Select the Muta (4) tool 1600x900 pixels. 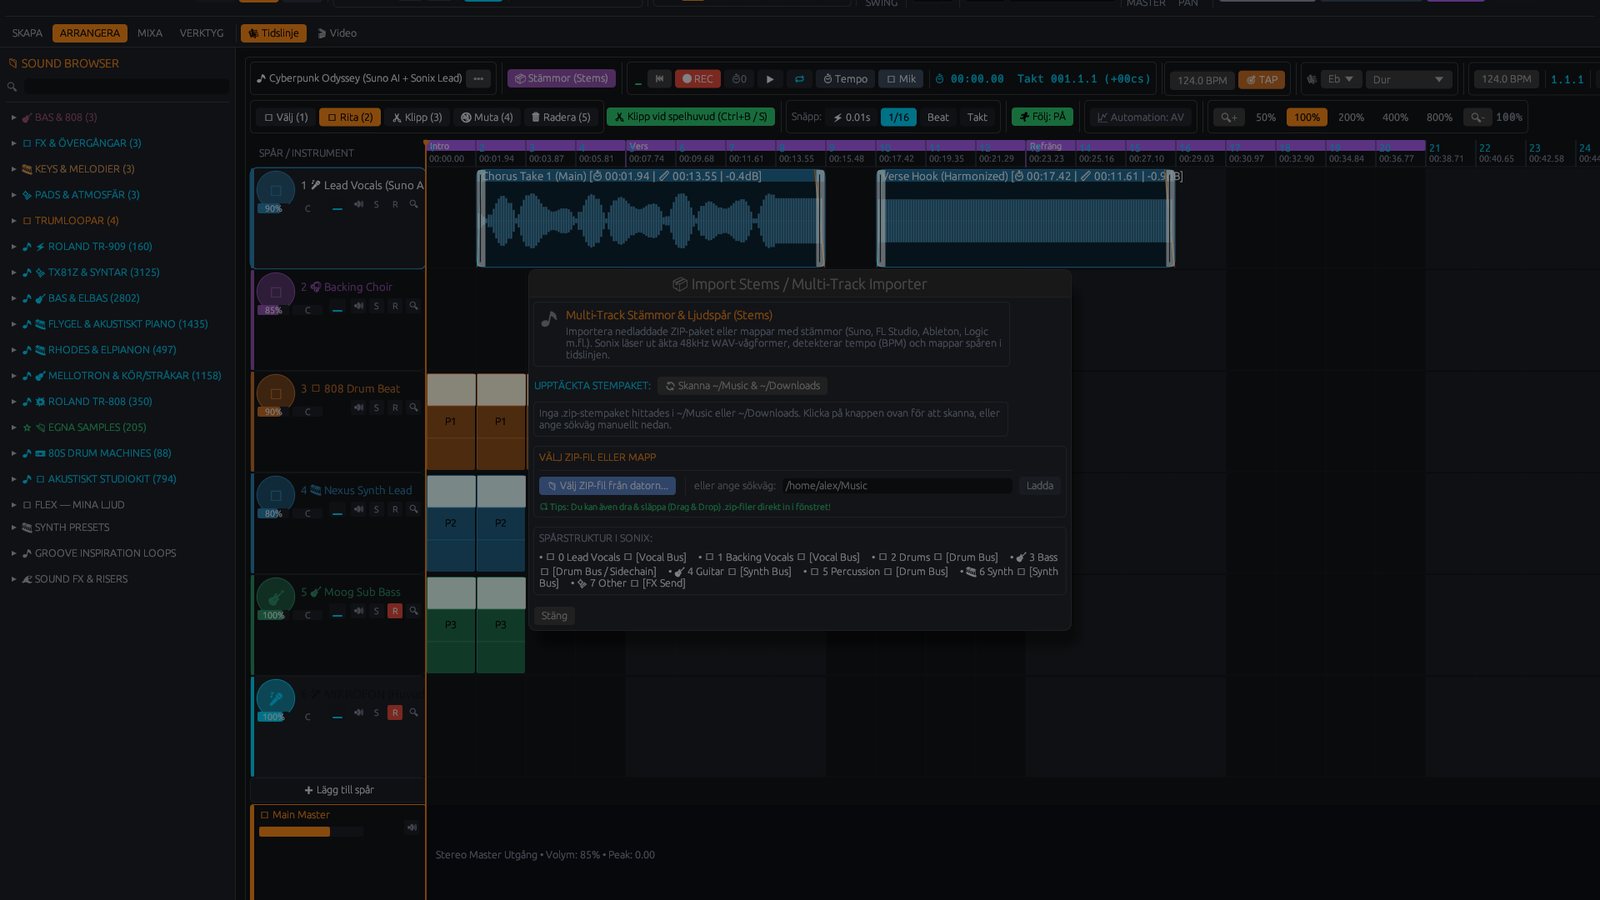pyautogui.click(x=487, y=117)
